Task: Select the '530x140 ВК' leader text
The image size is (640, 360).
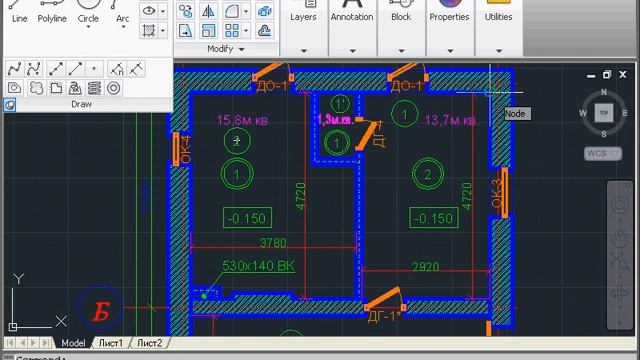Action: (258, 266)
